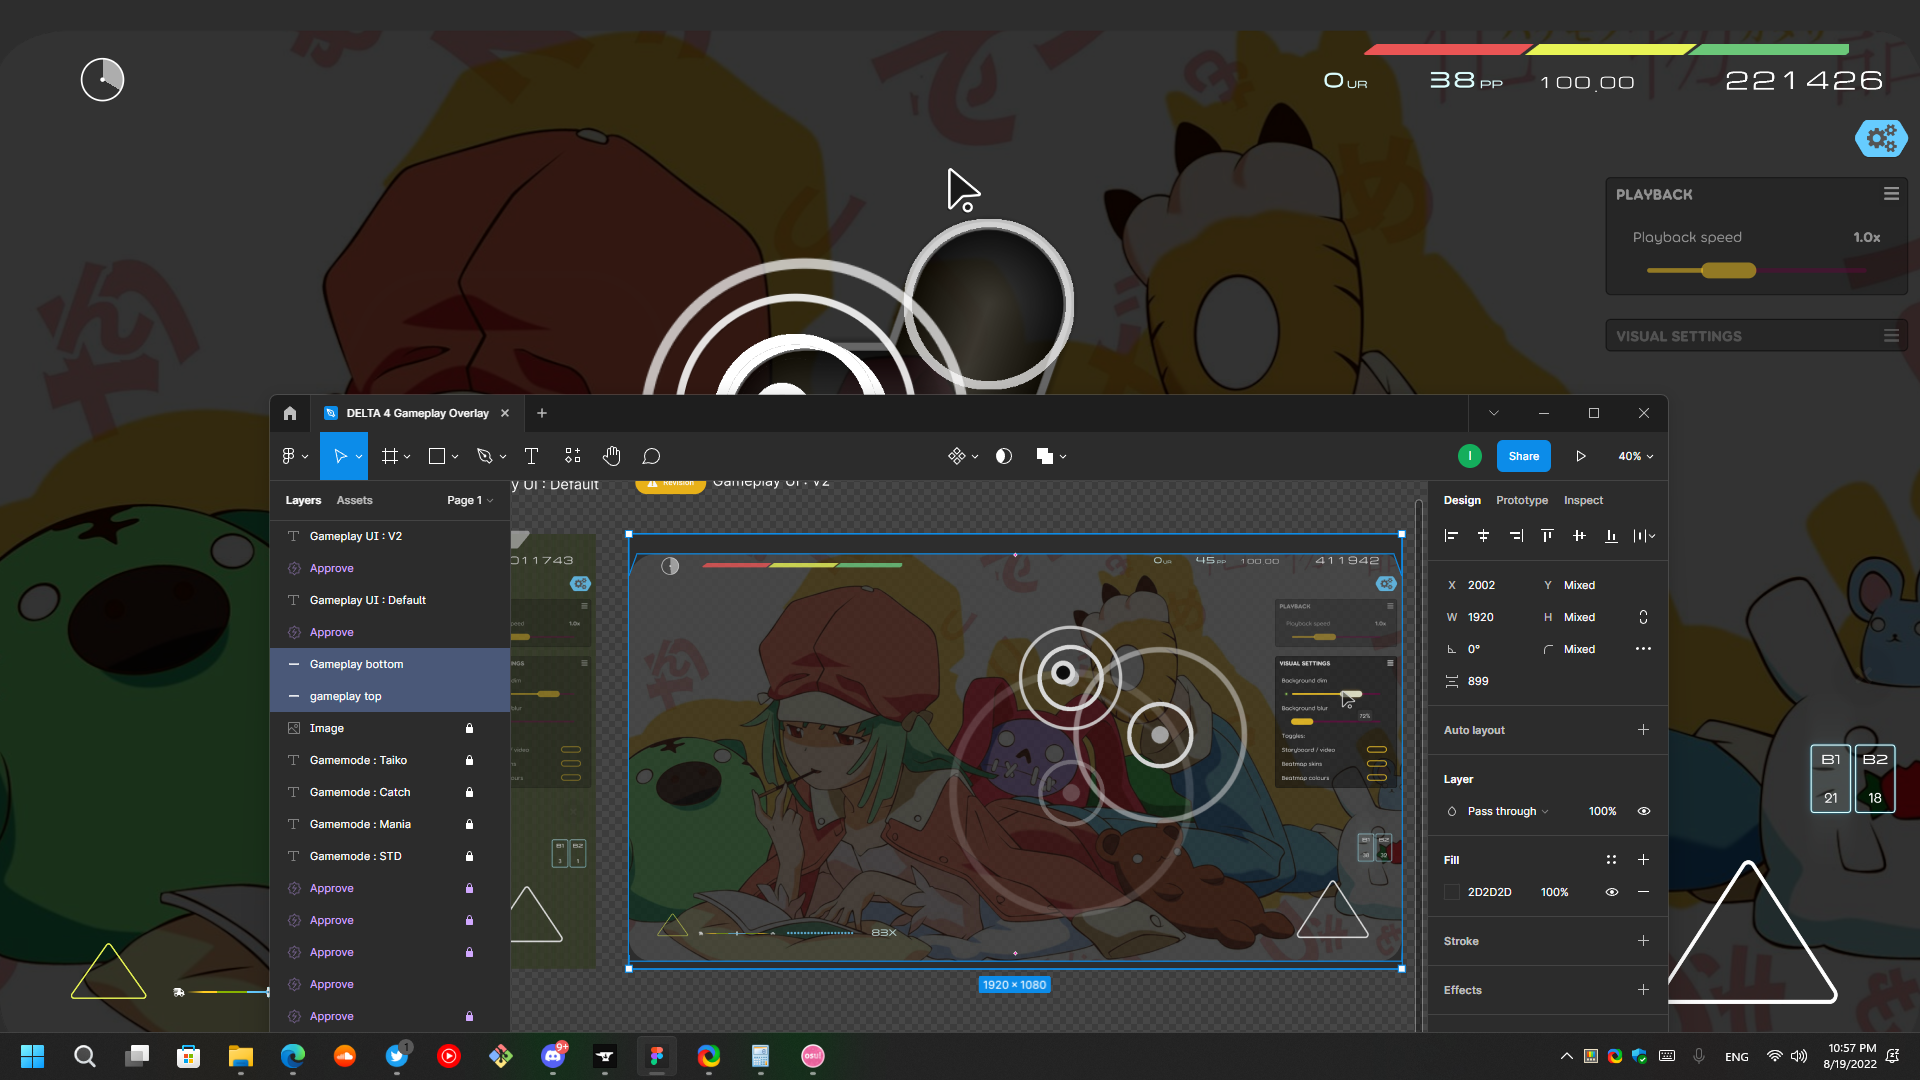Open the Pass through blend mode dropdown
Screen dimensions: 1920x1080
(x=1508, y=811)
